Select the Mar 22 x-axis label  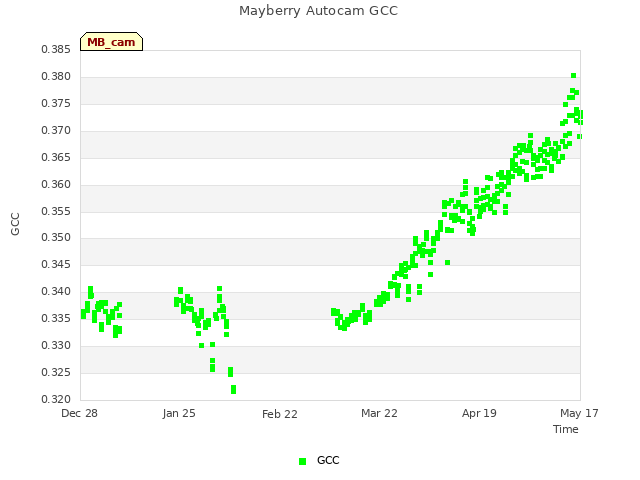coord(379,413)
